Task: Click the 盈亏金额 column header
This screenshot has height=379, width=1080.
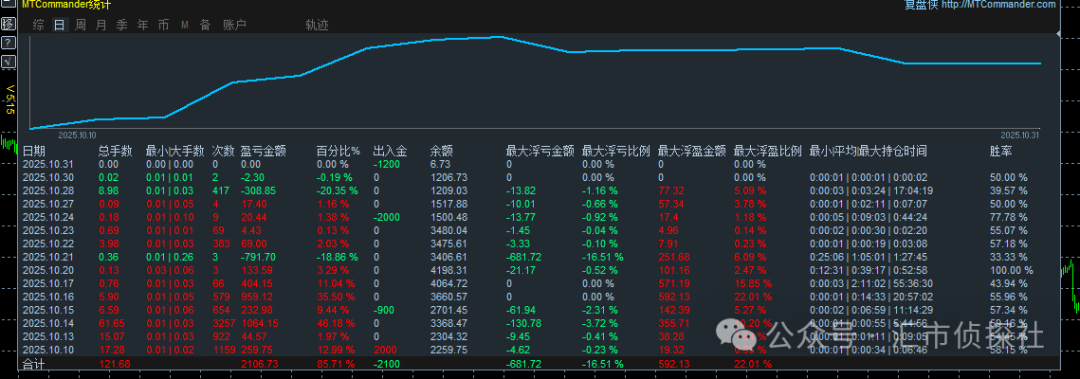Action: [263, 152]
